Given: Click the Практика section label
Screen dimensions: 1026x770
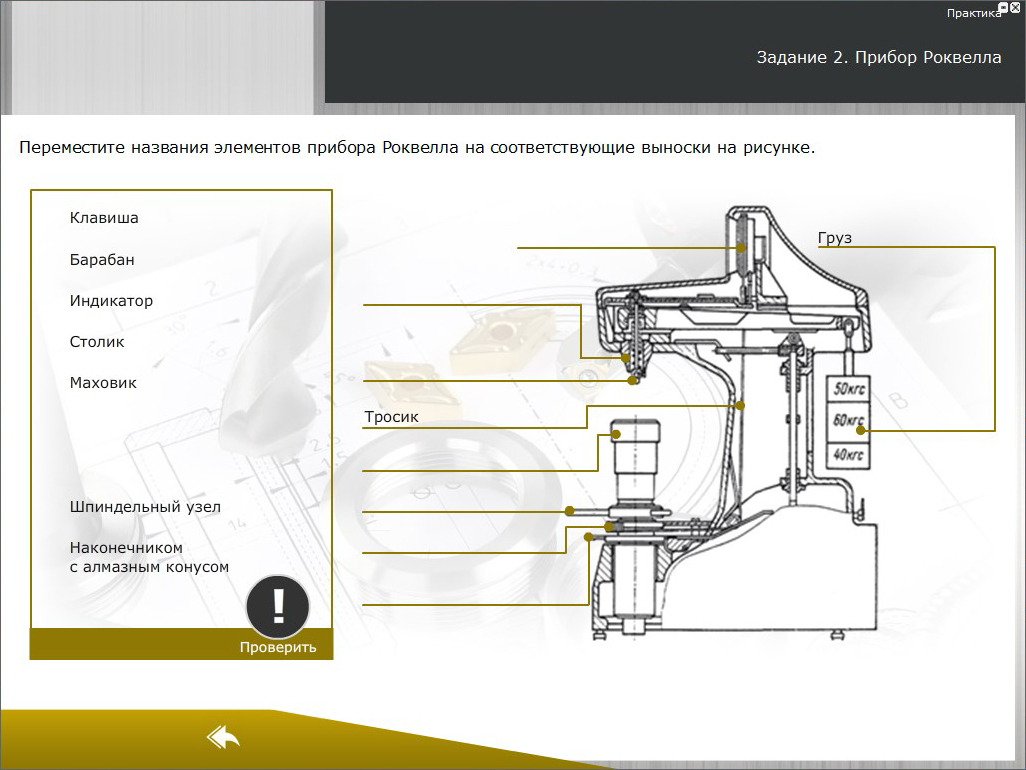Looking at the screenshot, I should (x=972, y=14).
